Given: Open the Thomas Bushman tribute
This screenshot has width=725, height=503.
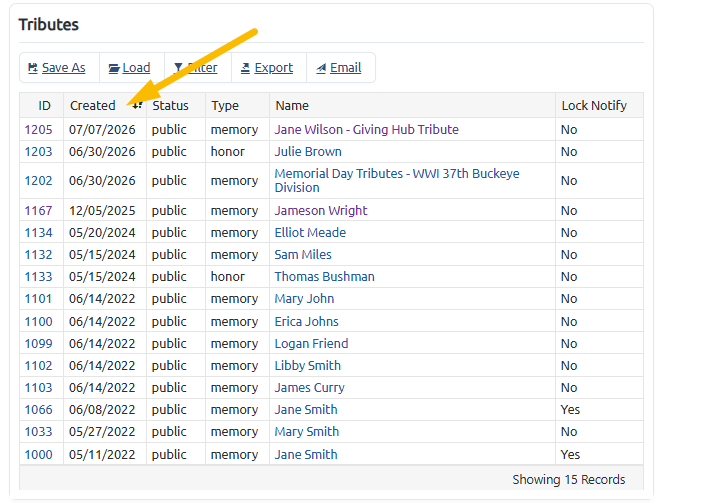Looking at the screenshot, I should coord(325,277).
